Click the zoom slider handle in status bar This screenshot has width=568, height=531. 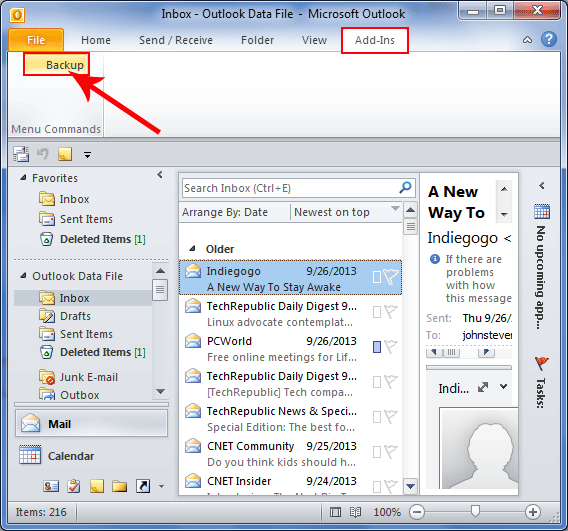[x=475, y=511]
